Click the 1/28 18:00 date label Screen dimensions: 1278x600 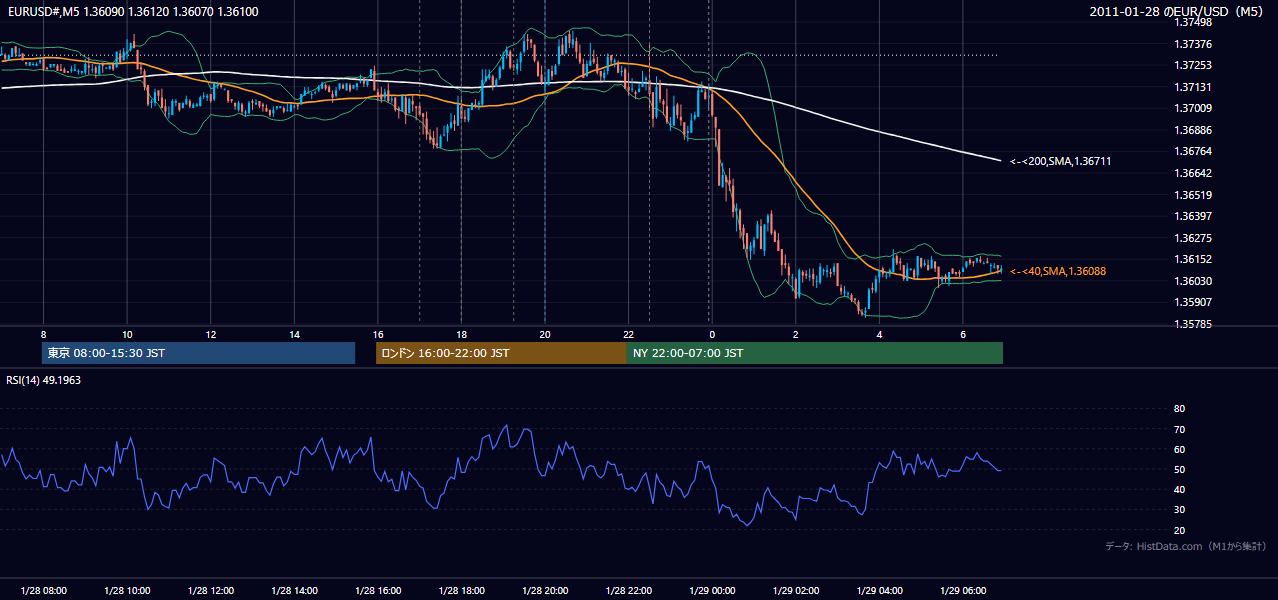coord(461,591)
